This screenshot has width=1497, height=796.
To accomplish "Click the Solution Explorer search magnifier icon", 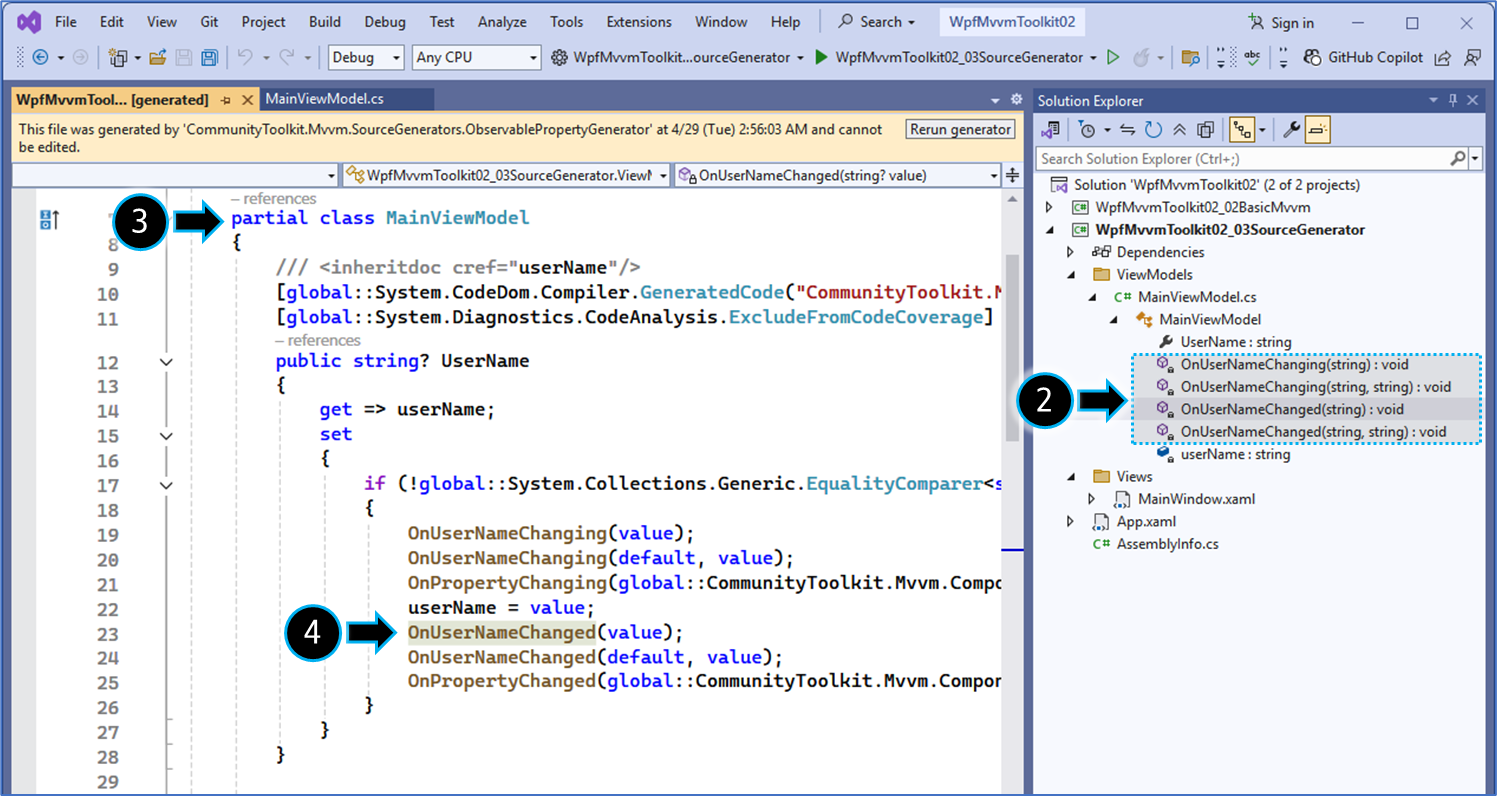I will (x=1458, y=159).
